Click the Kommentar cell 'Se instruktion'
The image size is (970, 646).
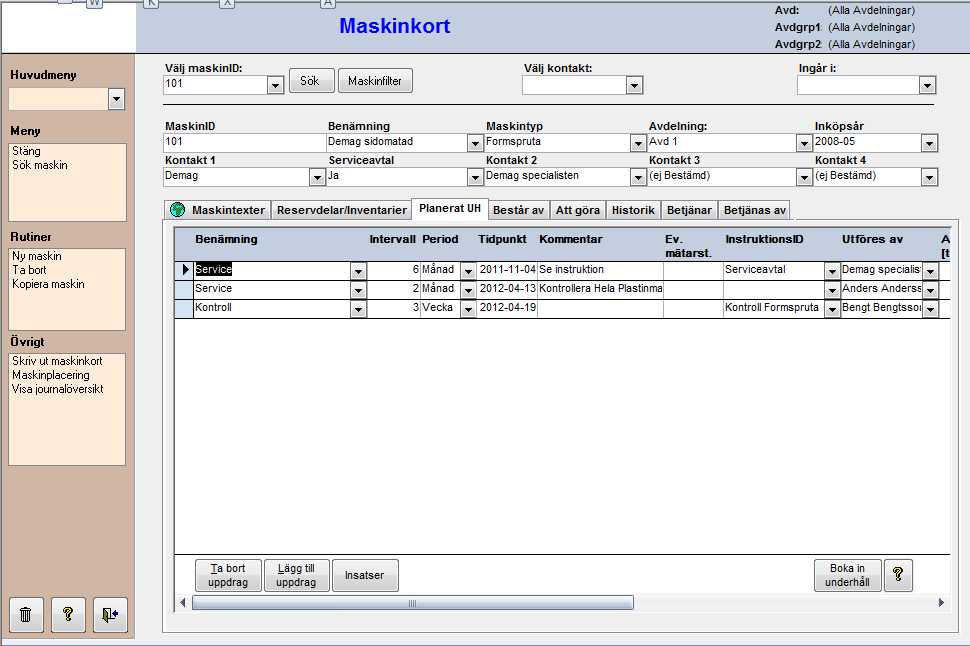coord(600,270)
